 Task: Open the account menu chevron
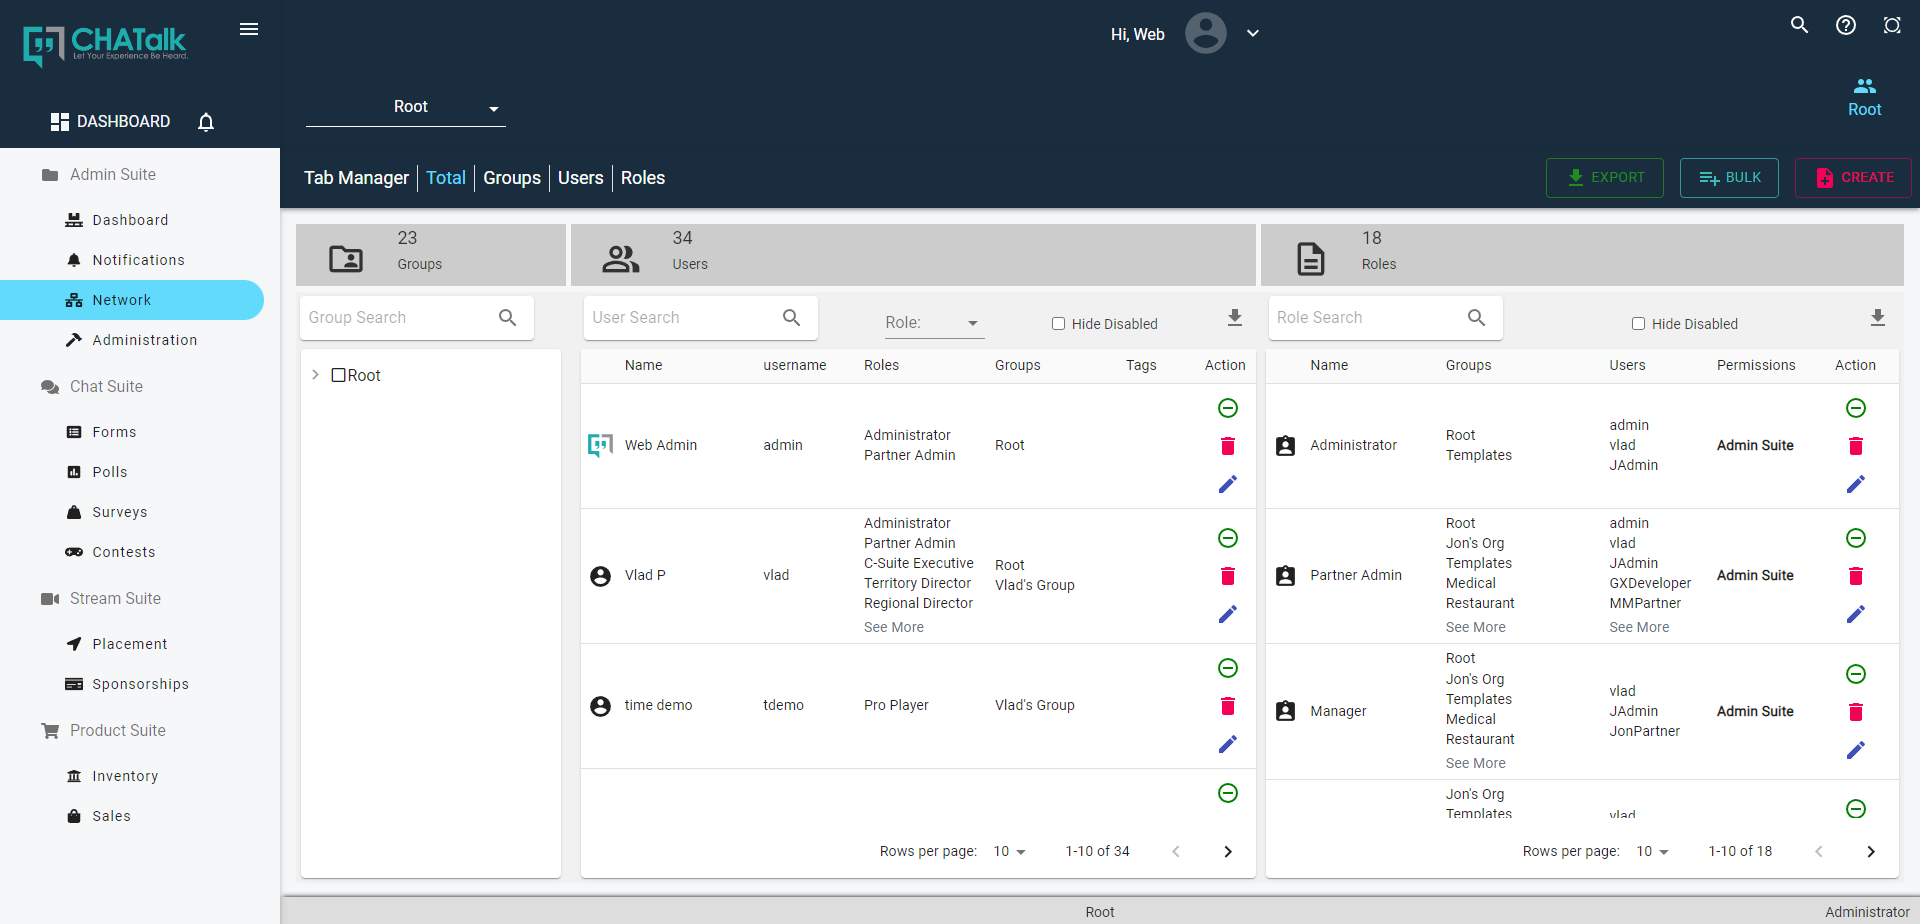[1253, 33]
